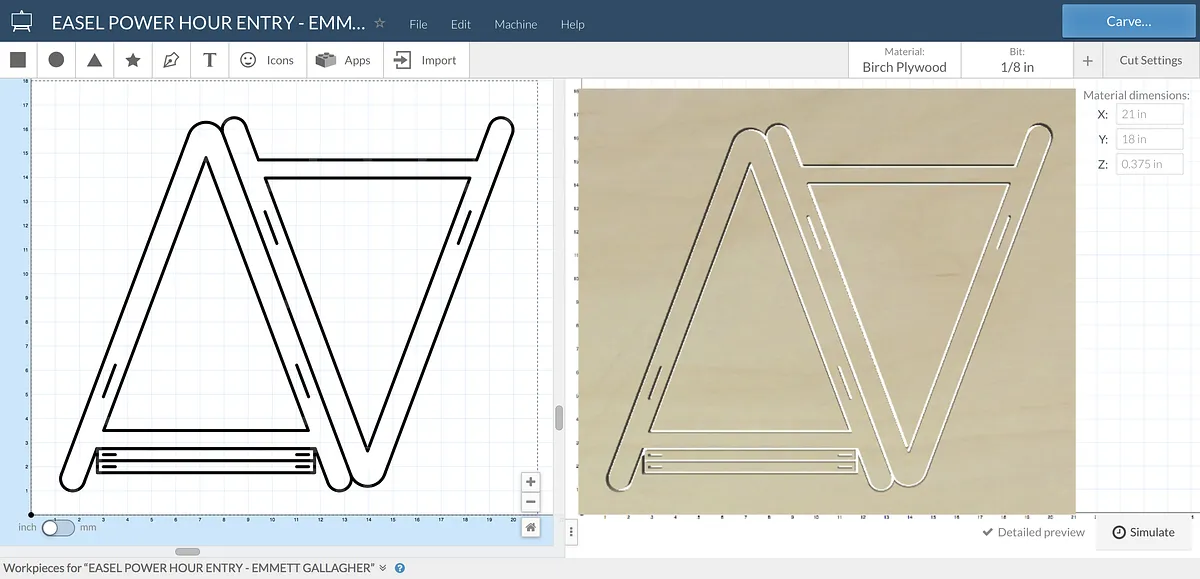1200x579 pixels.
Task: Open the Machine menu
Action: [x=515, y=24]
